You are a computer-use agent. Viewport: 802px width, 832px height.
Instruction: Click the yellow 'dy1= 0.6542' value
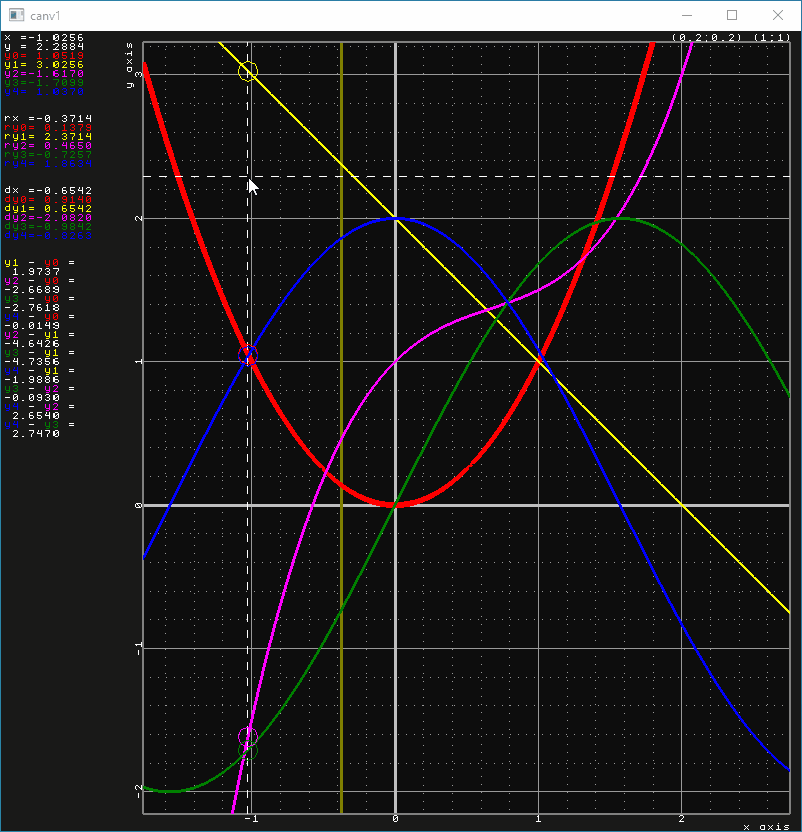[48, 209]
